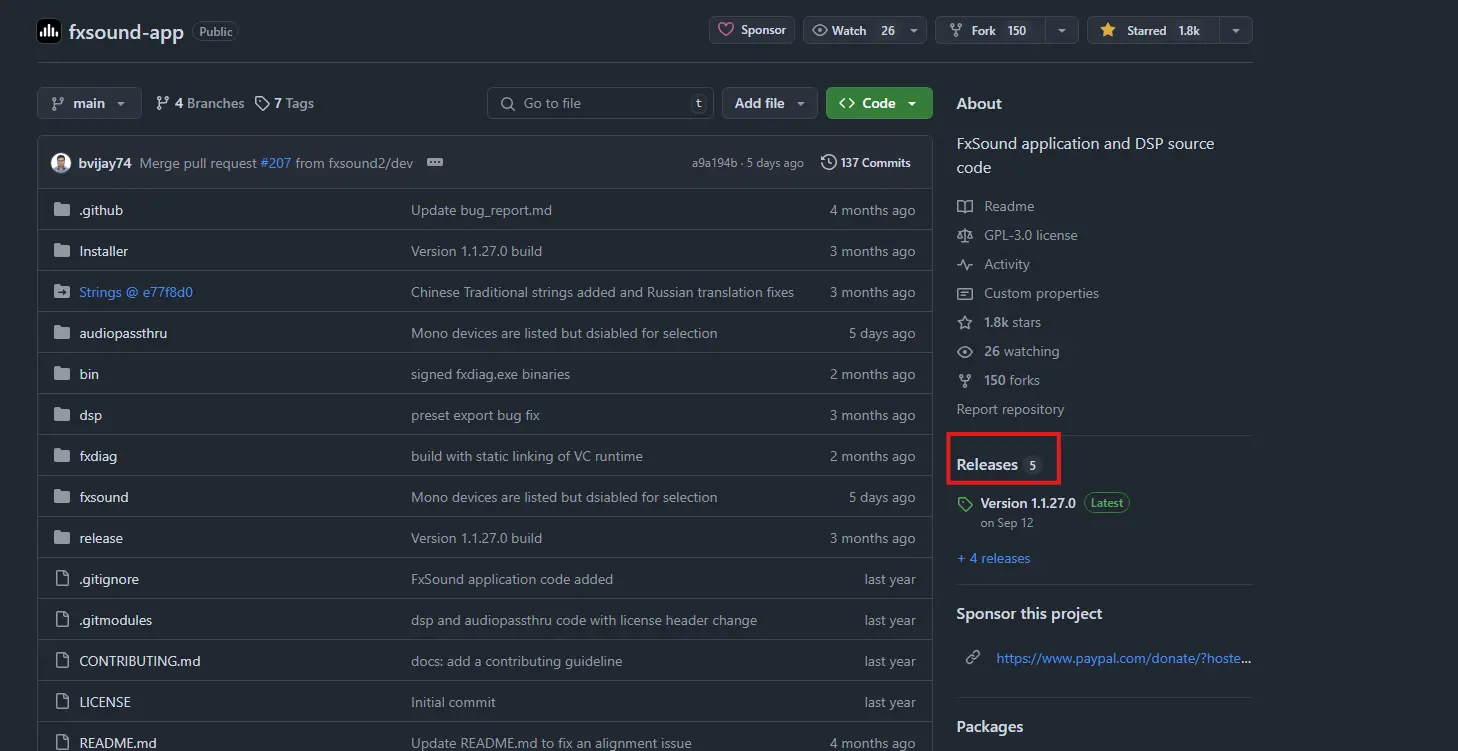Open the Installer folder
This screenshot has width=1458, height=751.
click(x=104, y=251)
